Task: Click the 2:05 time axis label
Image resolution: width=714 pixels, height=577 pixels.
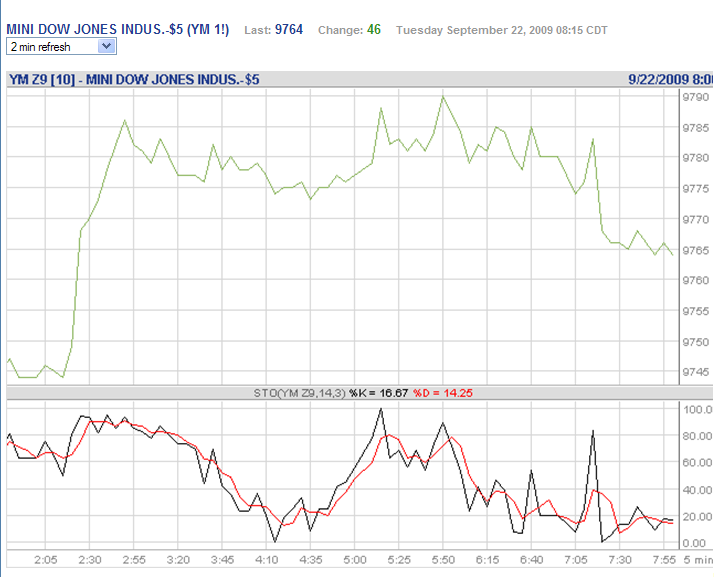Action: point(46,560)
